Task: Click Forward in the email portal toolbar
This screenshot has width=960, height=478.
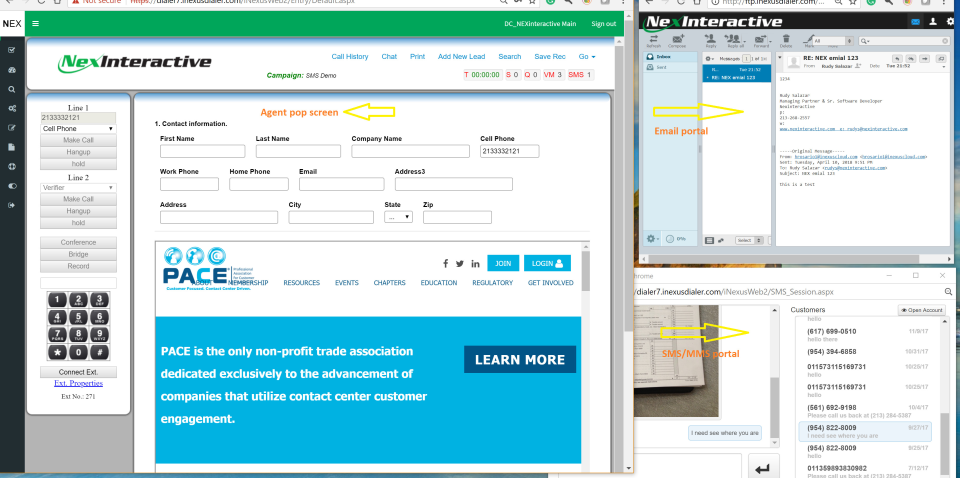Action: pos(761,41)
